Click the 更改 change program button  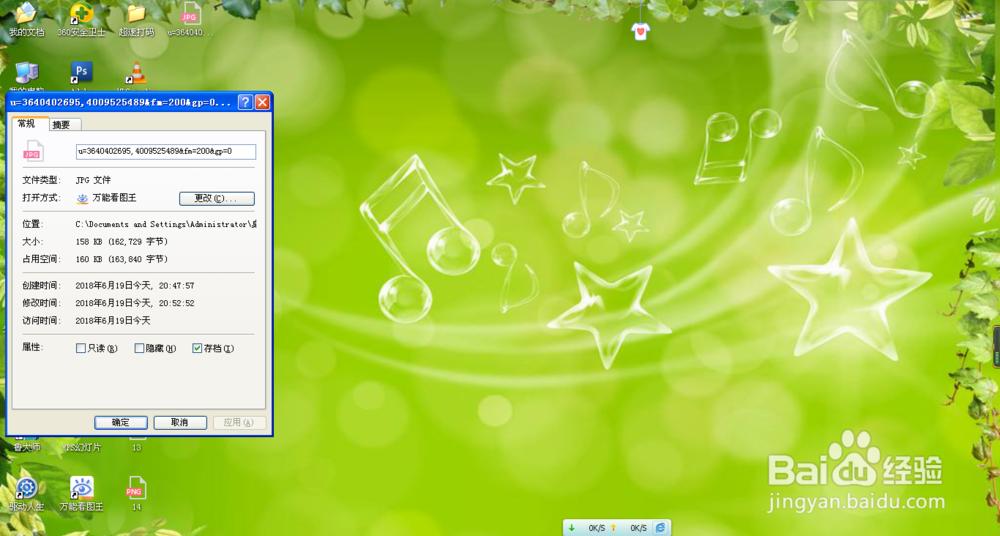point(217,198)
